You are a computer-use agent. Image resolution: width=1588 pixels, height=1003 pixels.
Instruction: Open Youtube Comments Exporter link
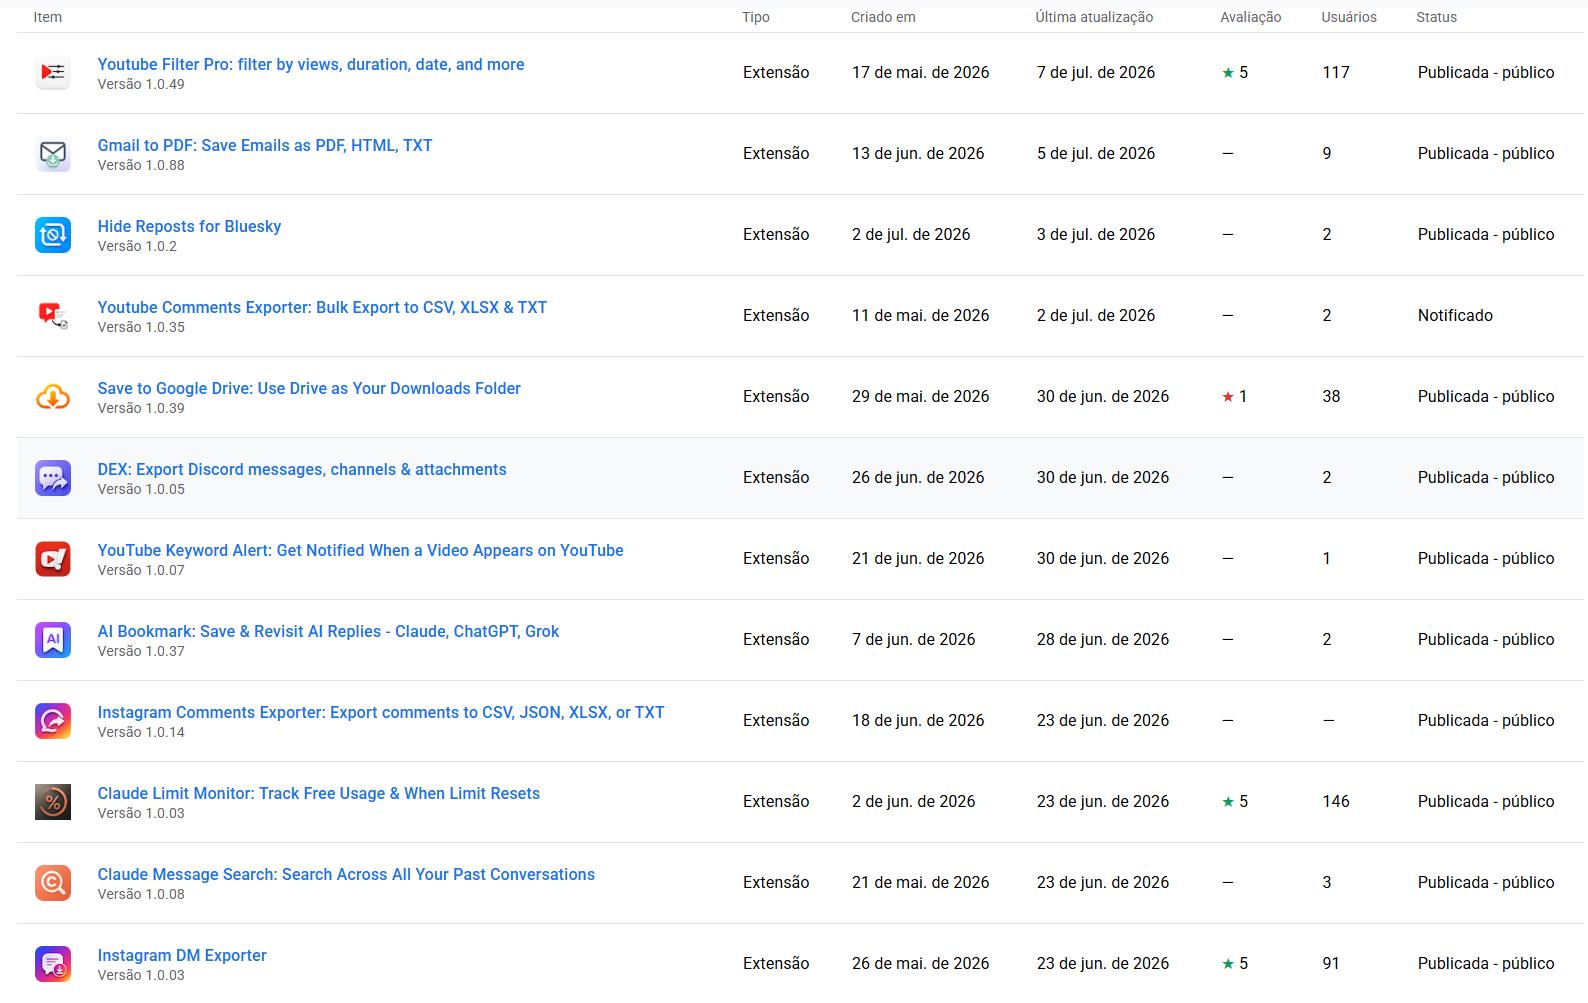[x=322, y=307]
